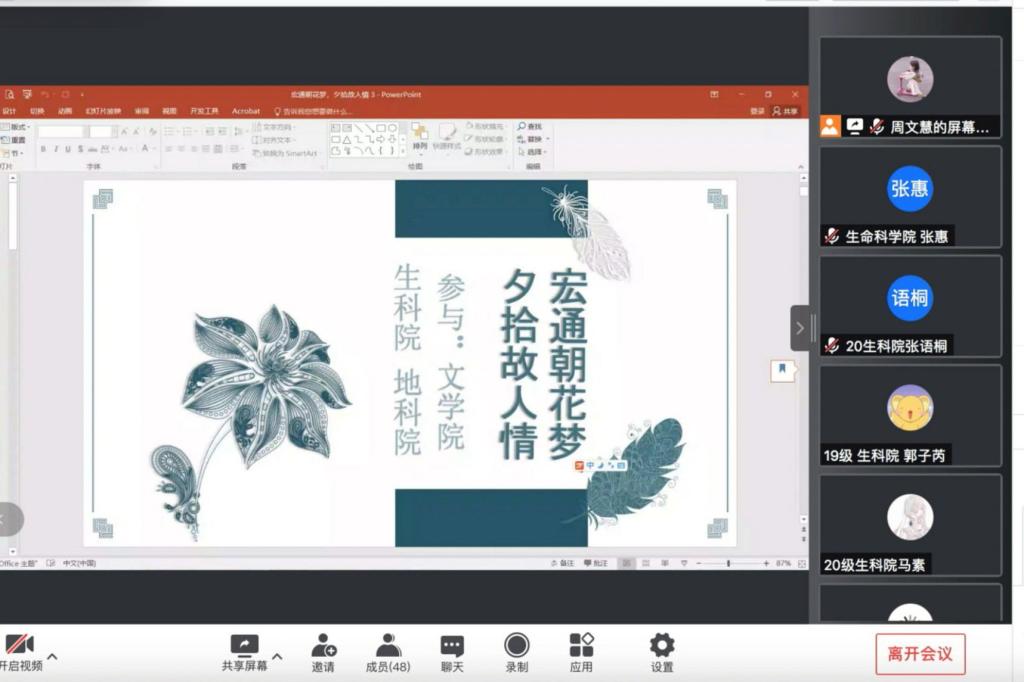
Task: Click the Leave Meeting (离开会议) button
Action: click(x=920, y=654)
